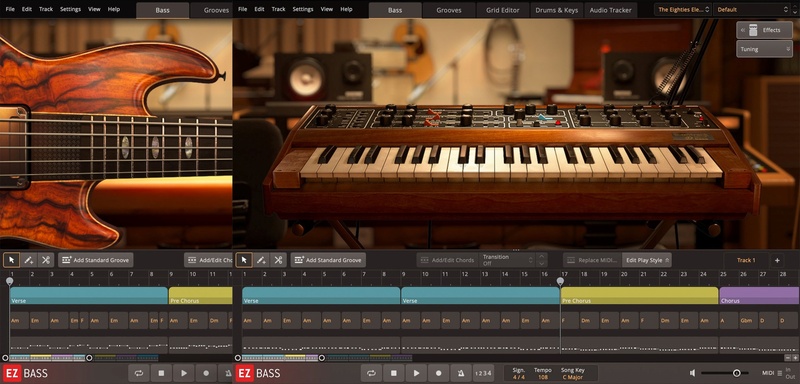The height and width of the screenshot is (384, 800).
Task: Click the record button in the left window
Action: tap(206, 373)
